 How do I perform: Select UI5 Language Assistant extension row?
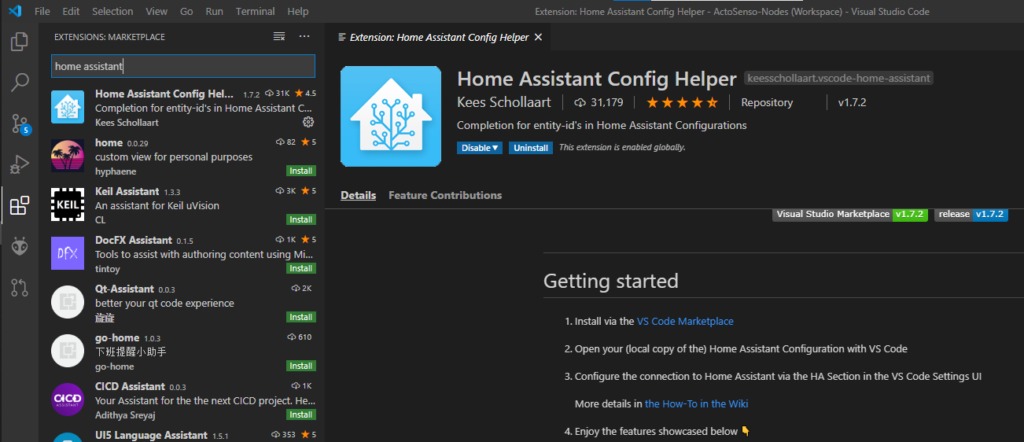183,435
